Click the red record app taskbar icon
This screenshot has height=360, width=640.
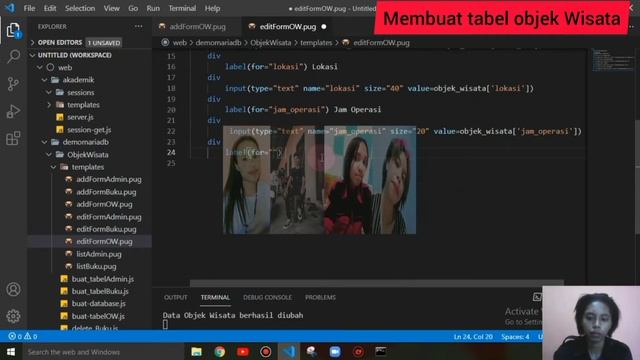[266, 352]
